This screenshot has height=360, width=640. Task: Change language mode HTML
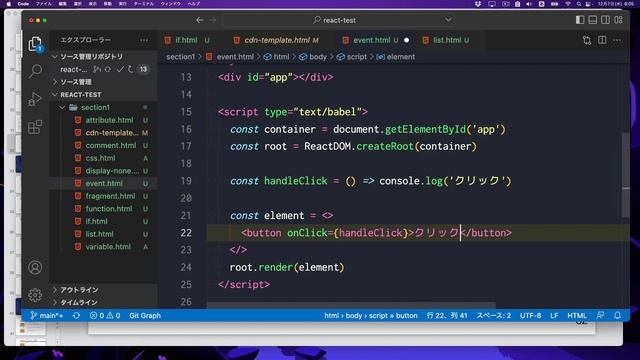click(x=577, y=316)
